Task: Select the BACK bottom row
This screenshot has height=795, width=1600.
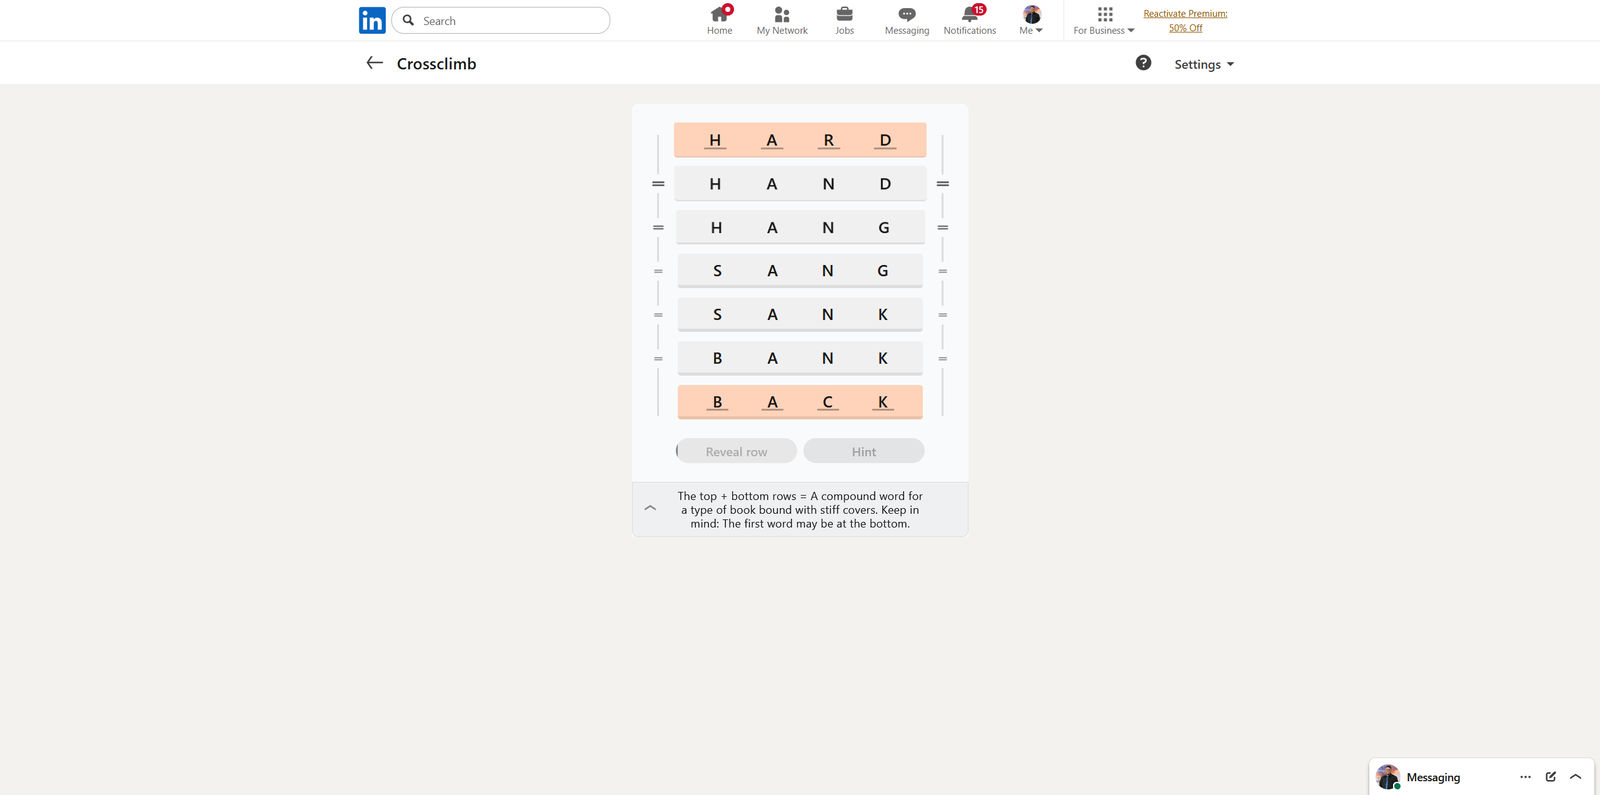Action: [800, 402]
